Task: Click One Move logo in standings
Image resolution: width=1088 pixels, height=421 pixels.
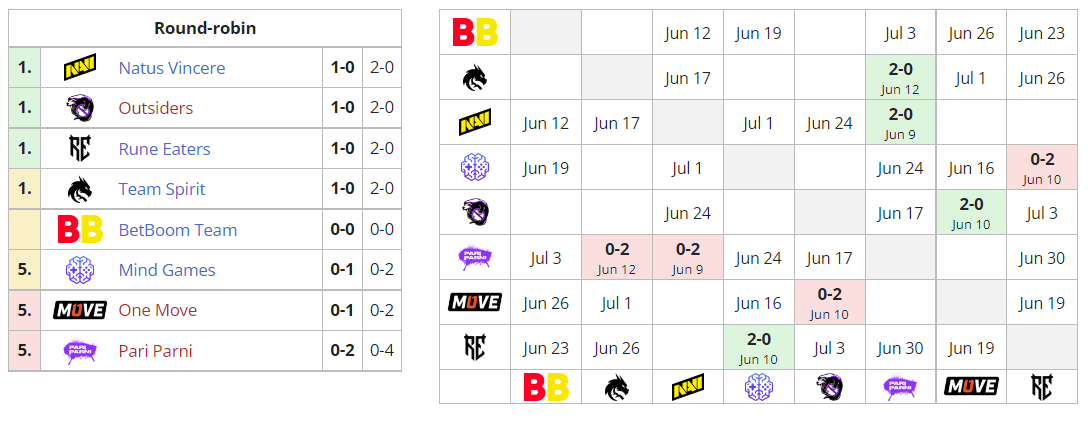Action: [79, 310]
